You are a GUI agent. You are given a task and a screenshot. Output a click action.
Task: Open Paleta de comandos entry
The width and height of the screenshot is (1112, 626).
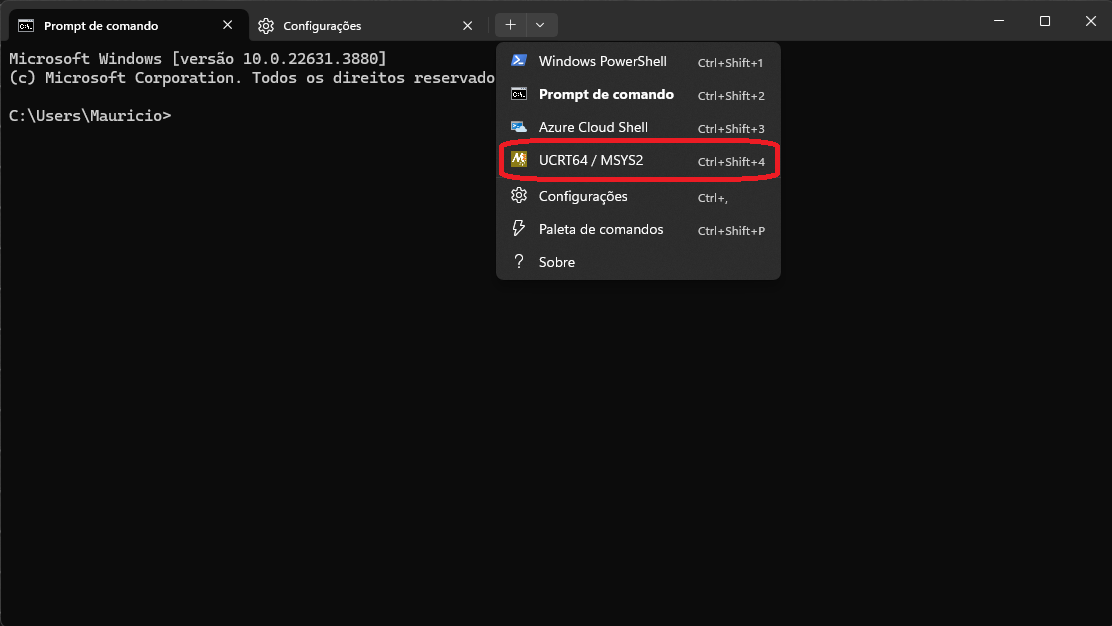pyautogui.click(x=600, y=229)
